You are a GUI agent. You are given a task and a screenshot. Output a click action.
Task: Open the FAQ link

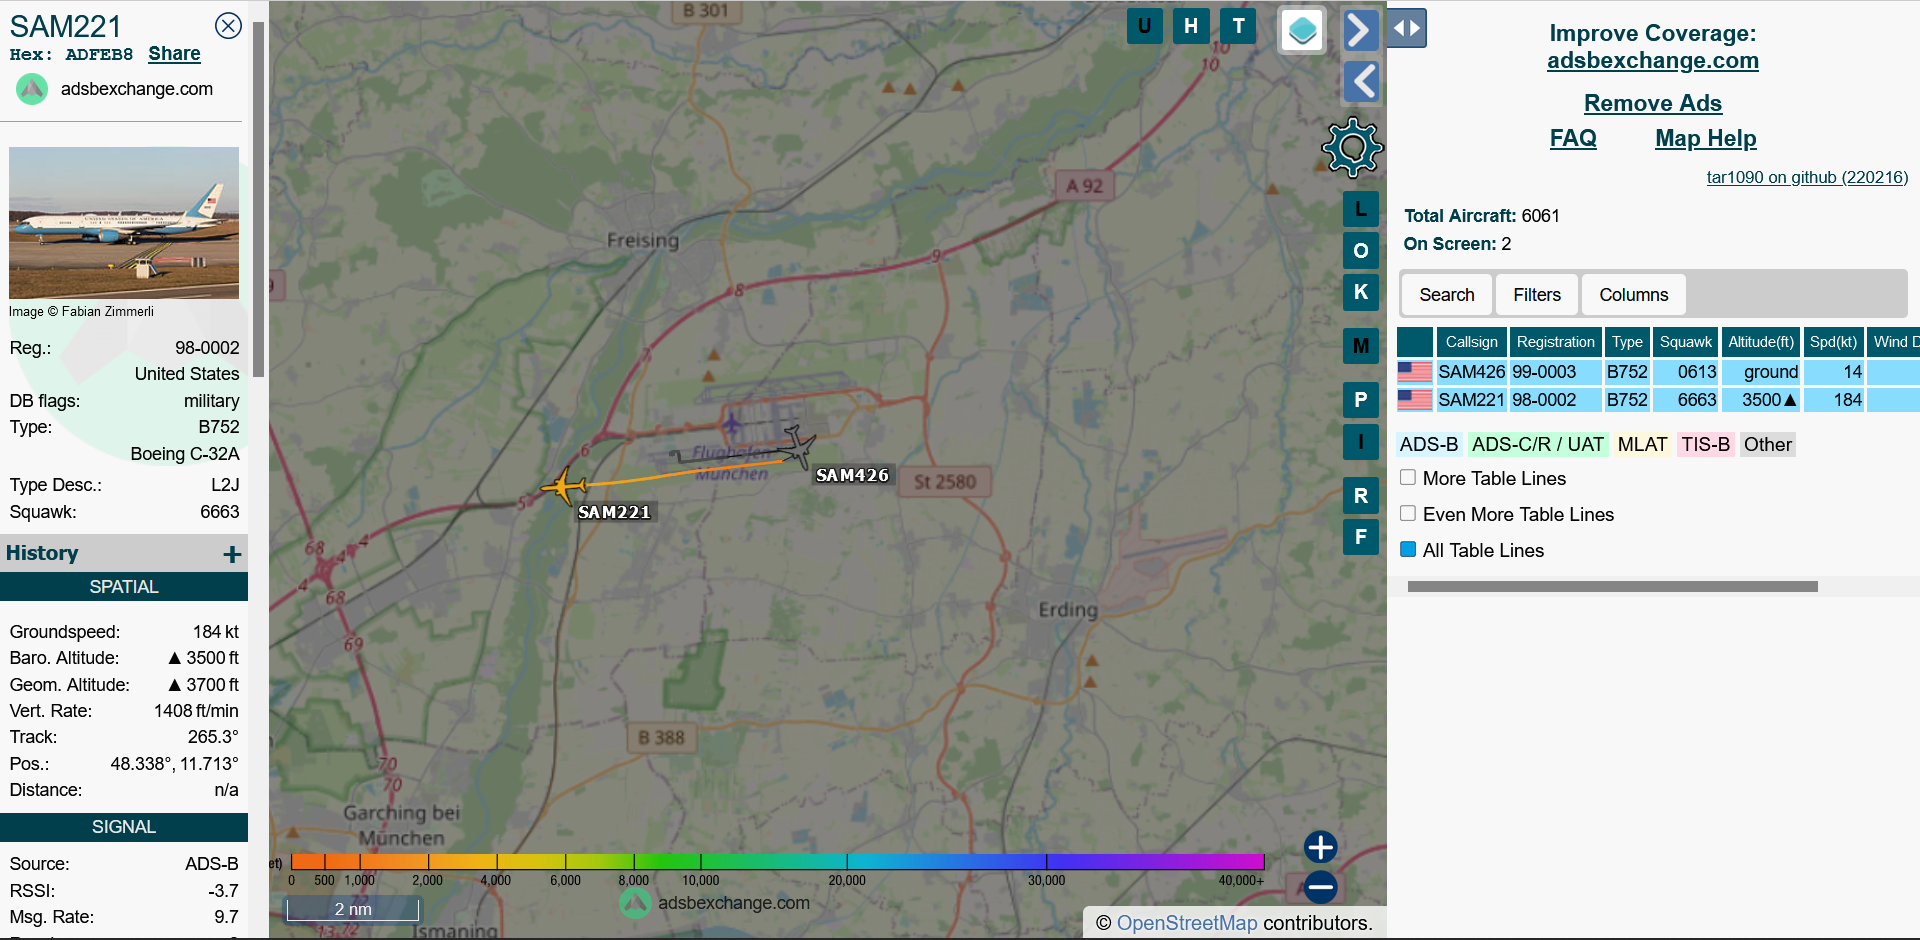point(1573,138)
